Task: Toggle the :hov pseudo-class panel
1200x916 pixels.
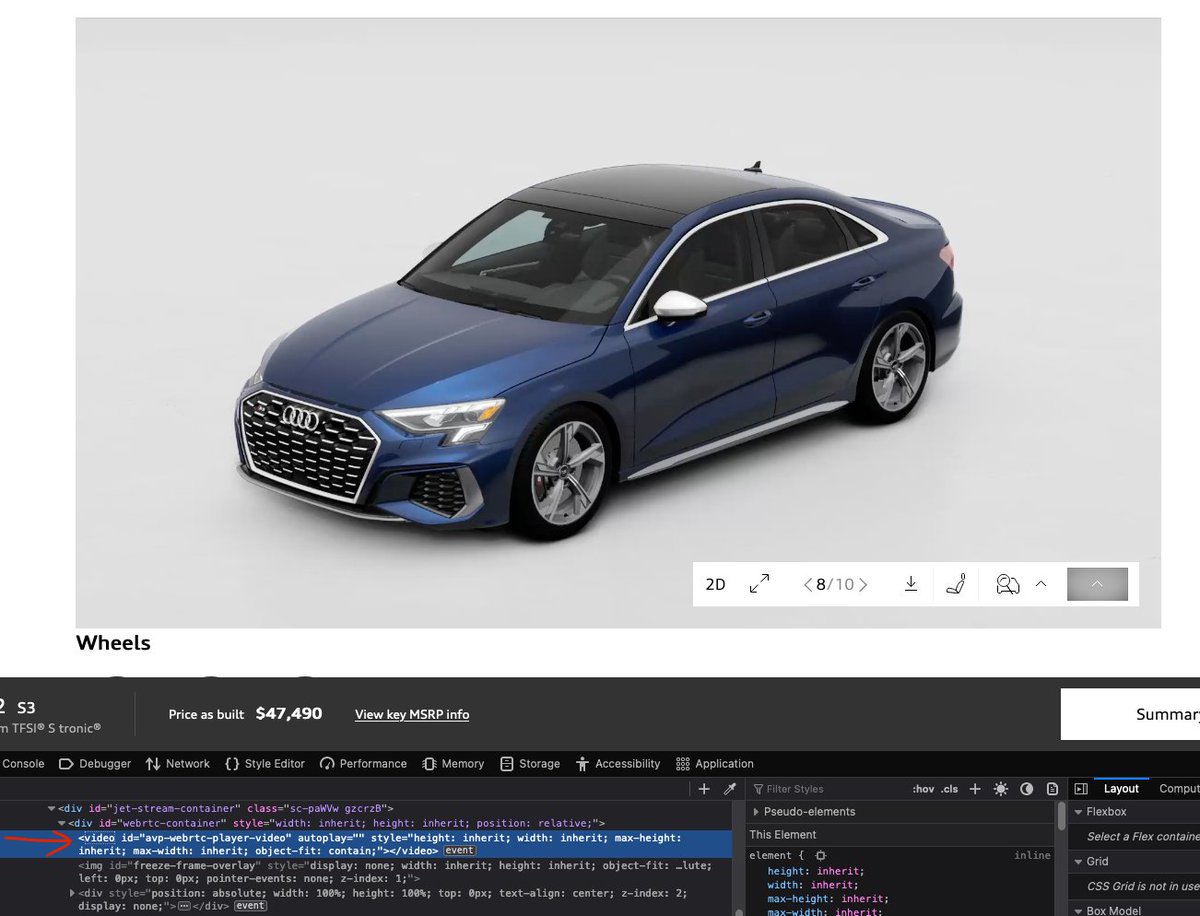Action: click(922, 789)
